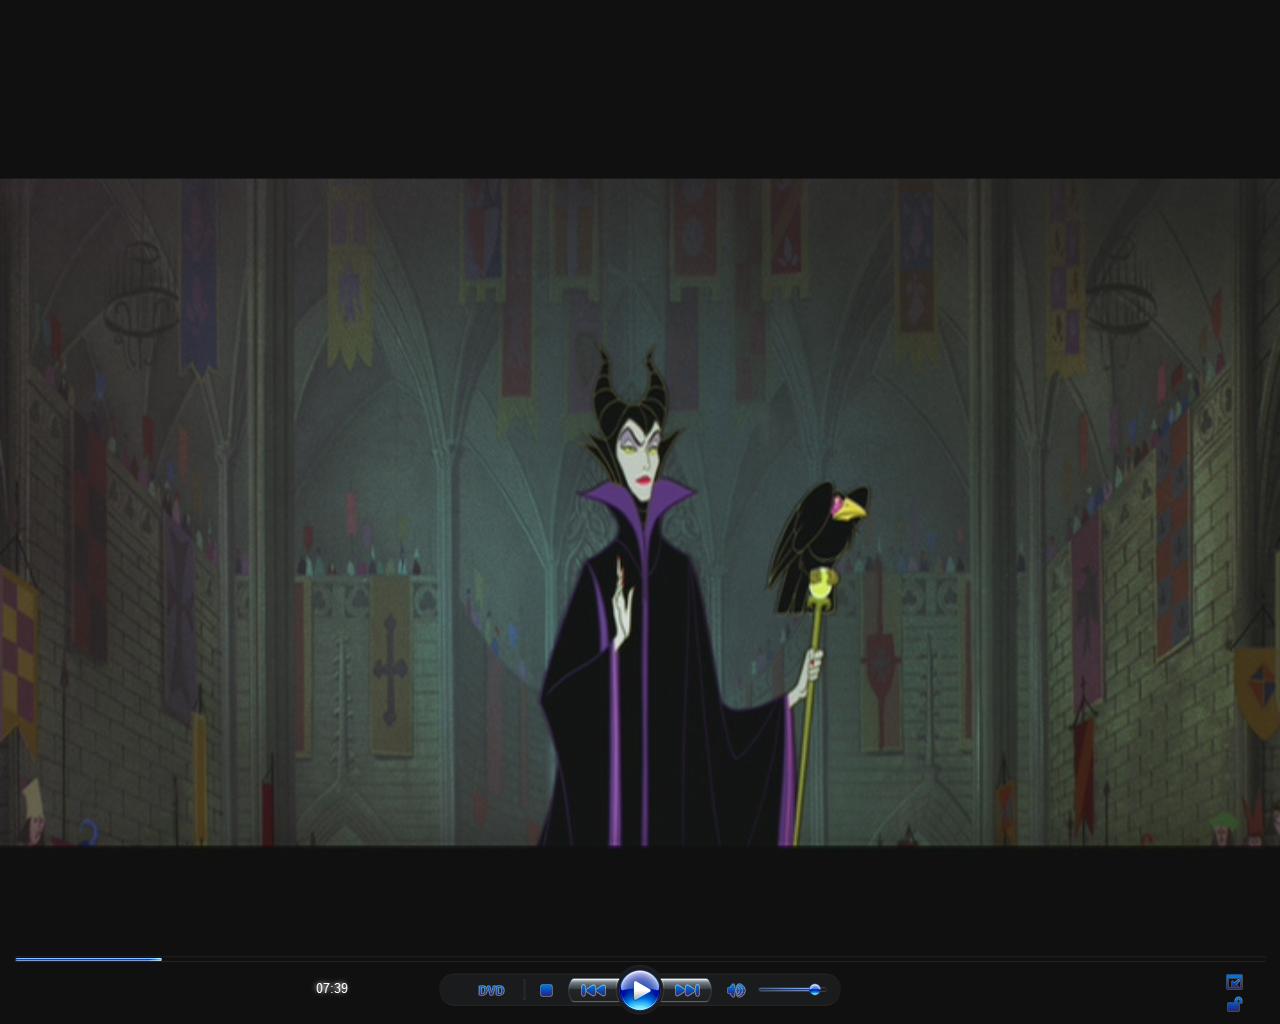1280x1024 pixels.
Task: Skip back to the previous chapter
Action: pyautogui.click(x=593, y=990)
